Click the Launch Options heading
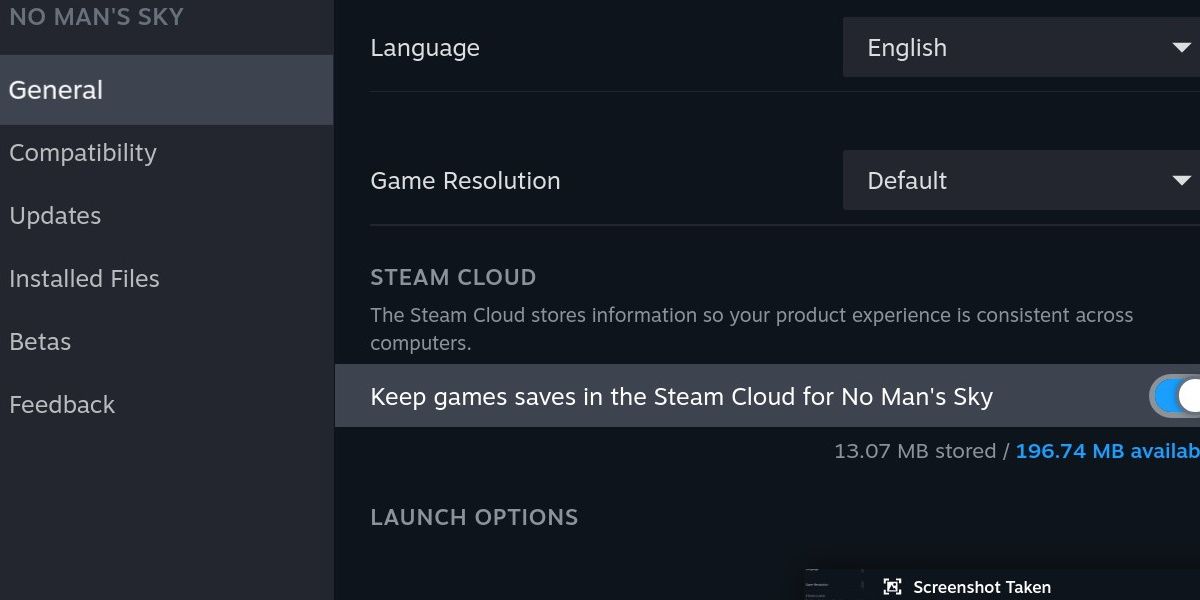Image resolution: width=1200 pixels, height=600 pixels. coord(474,517)
